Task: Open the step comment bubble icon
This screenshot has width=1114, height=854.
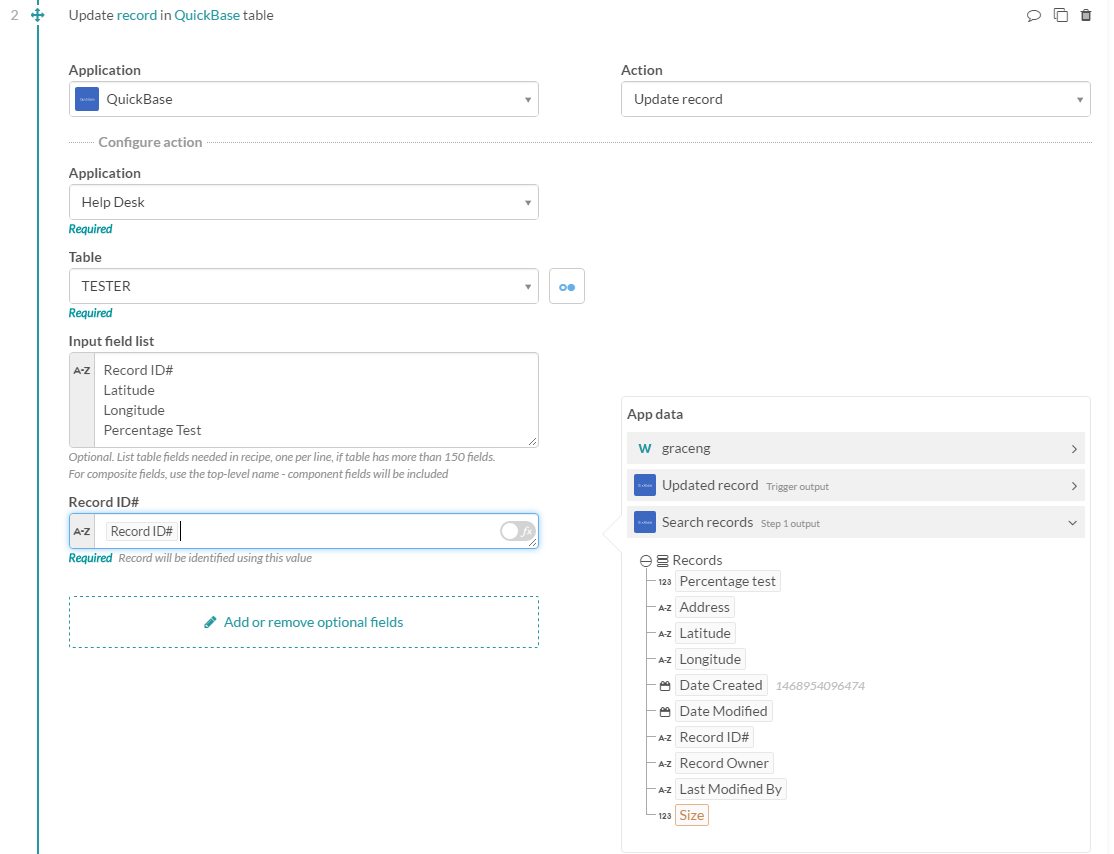Action: click(x=1034, y=15)
